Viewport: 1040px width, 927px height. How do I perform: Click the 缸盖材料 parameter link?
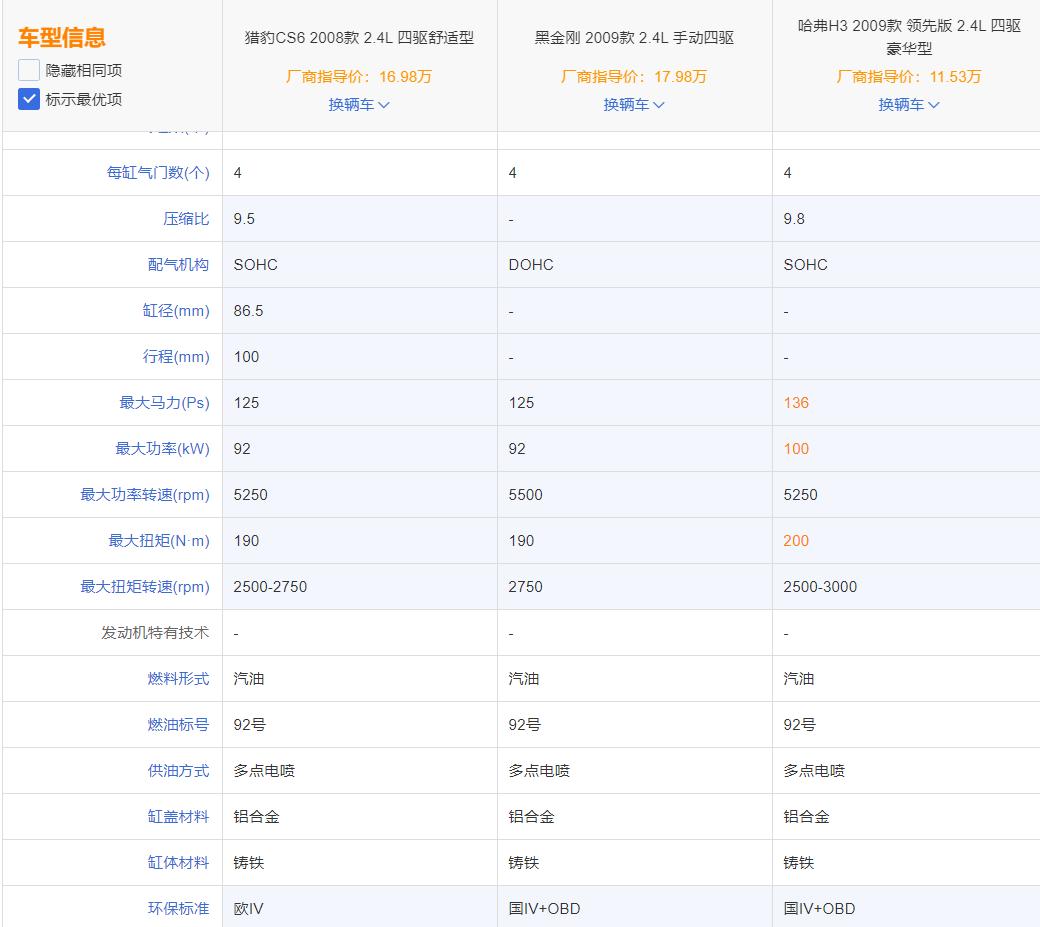pyautogui.click(x=178, y=816)
